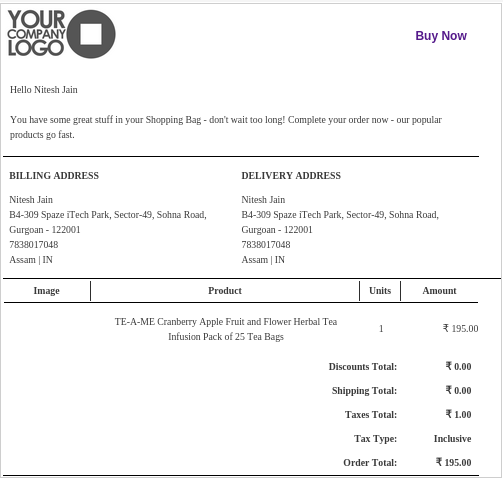Select the Discounts Total label
Screen dimensions: 503x478
point(363,367)
